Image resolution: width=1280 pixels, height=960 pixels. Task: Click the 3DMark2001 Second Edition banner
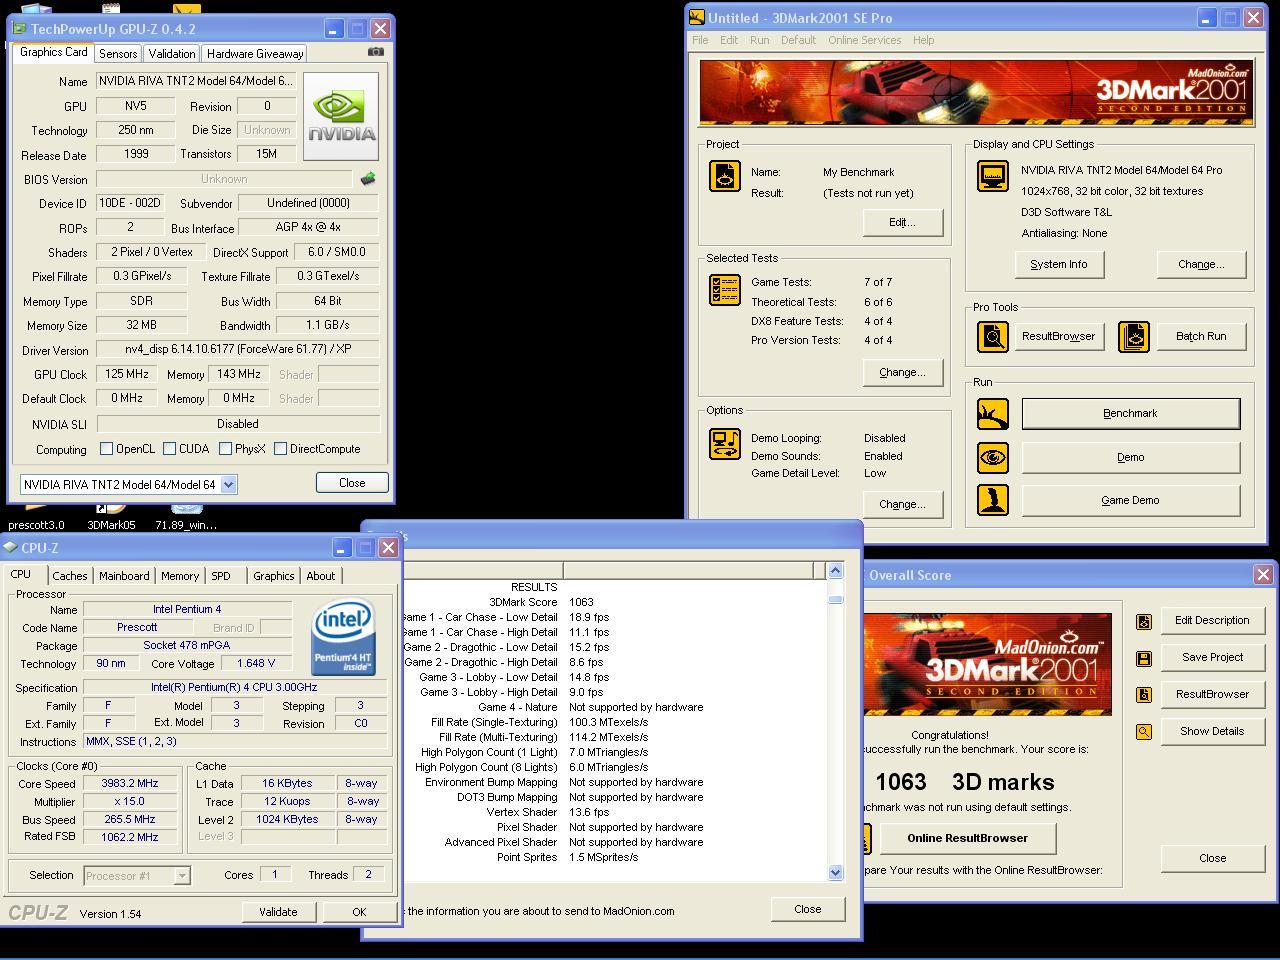tap(976, 93)
